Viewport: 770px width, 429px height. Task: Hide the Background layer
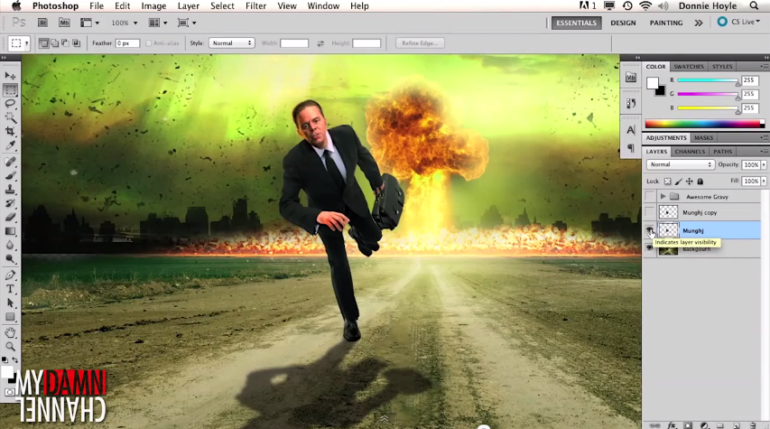pos(650,249)
